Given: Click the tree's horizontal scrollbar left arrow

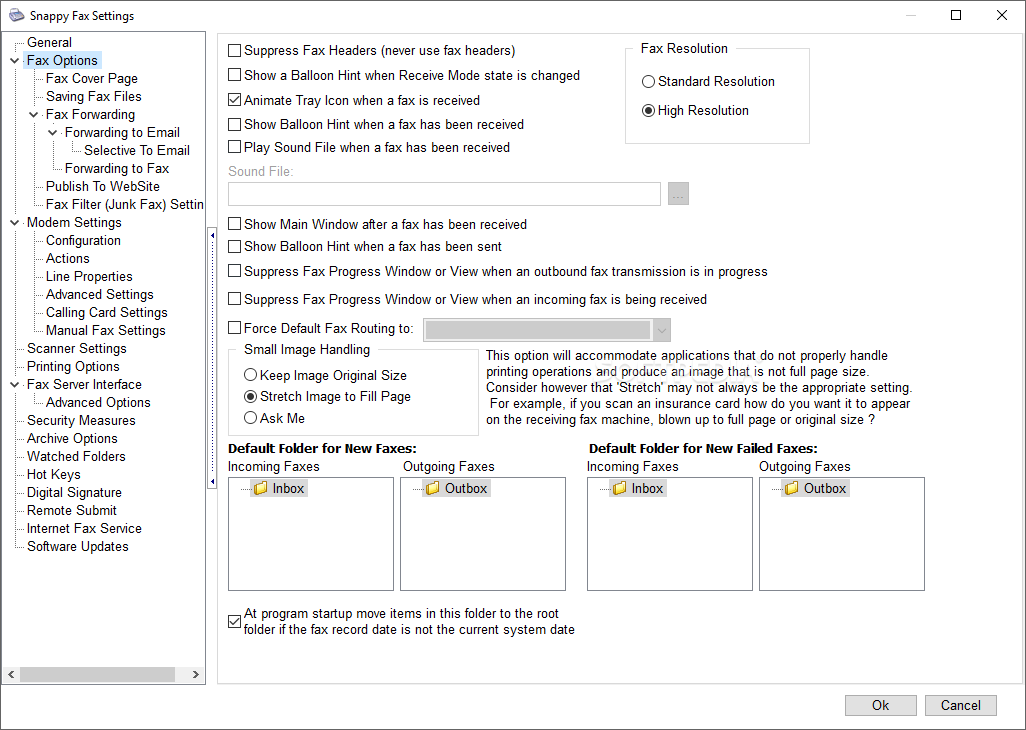Looking at the screenshot, I should pos(11,674).
